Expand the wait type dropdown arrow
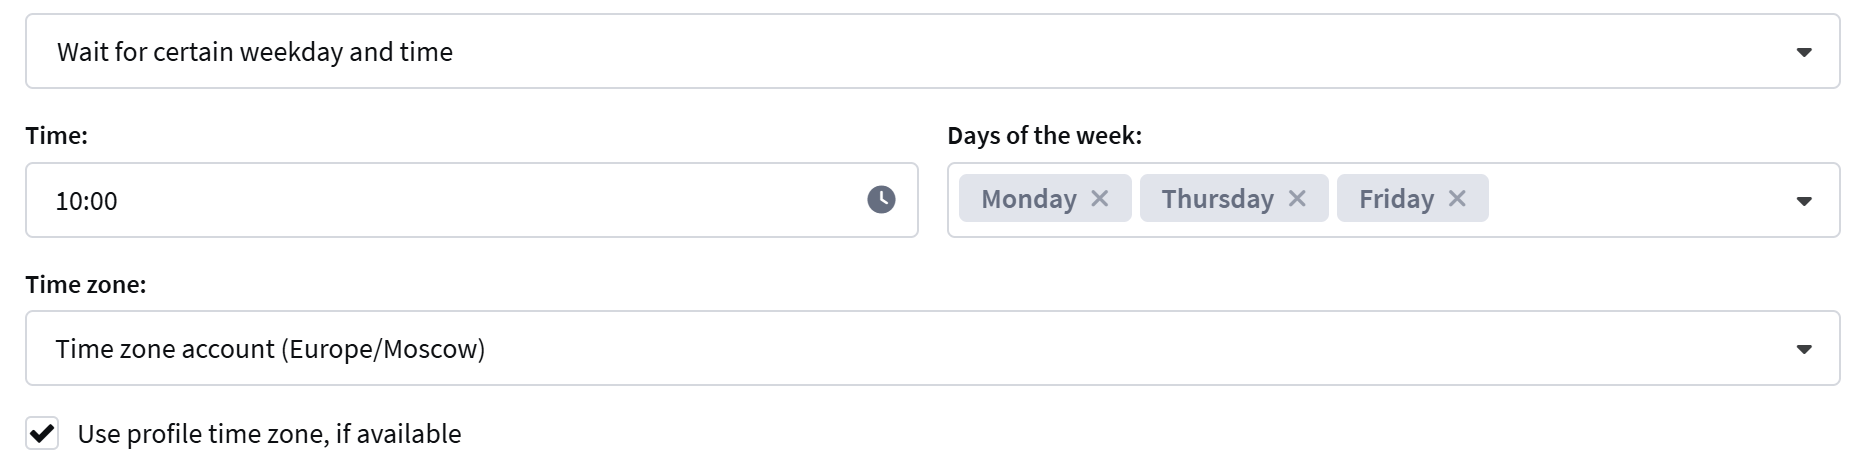1870x465 pixels. click(x=1804, y=52)
